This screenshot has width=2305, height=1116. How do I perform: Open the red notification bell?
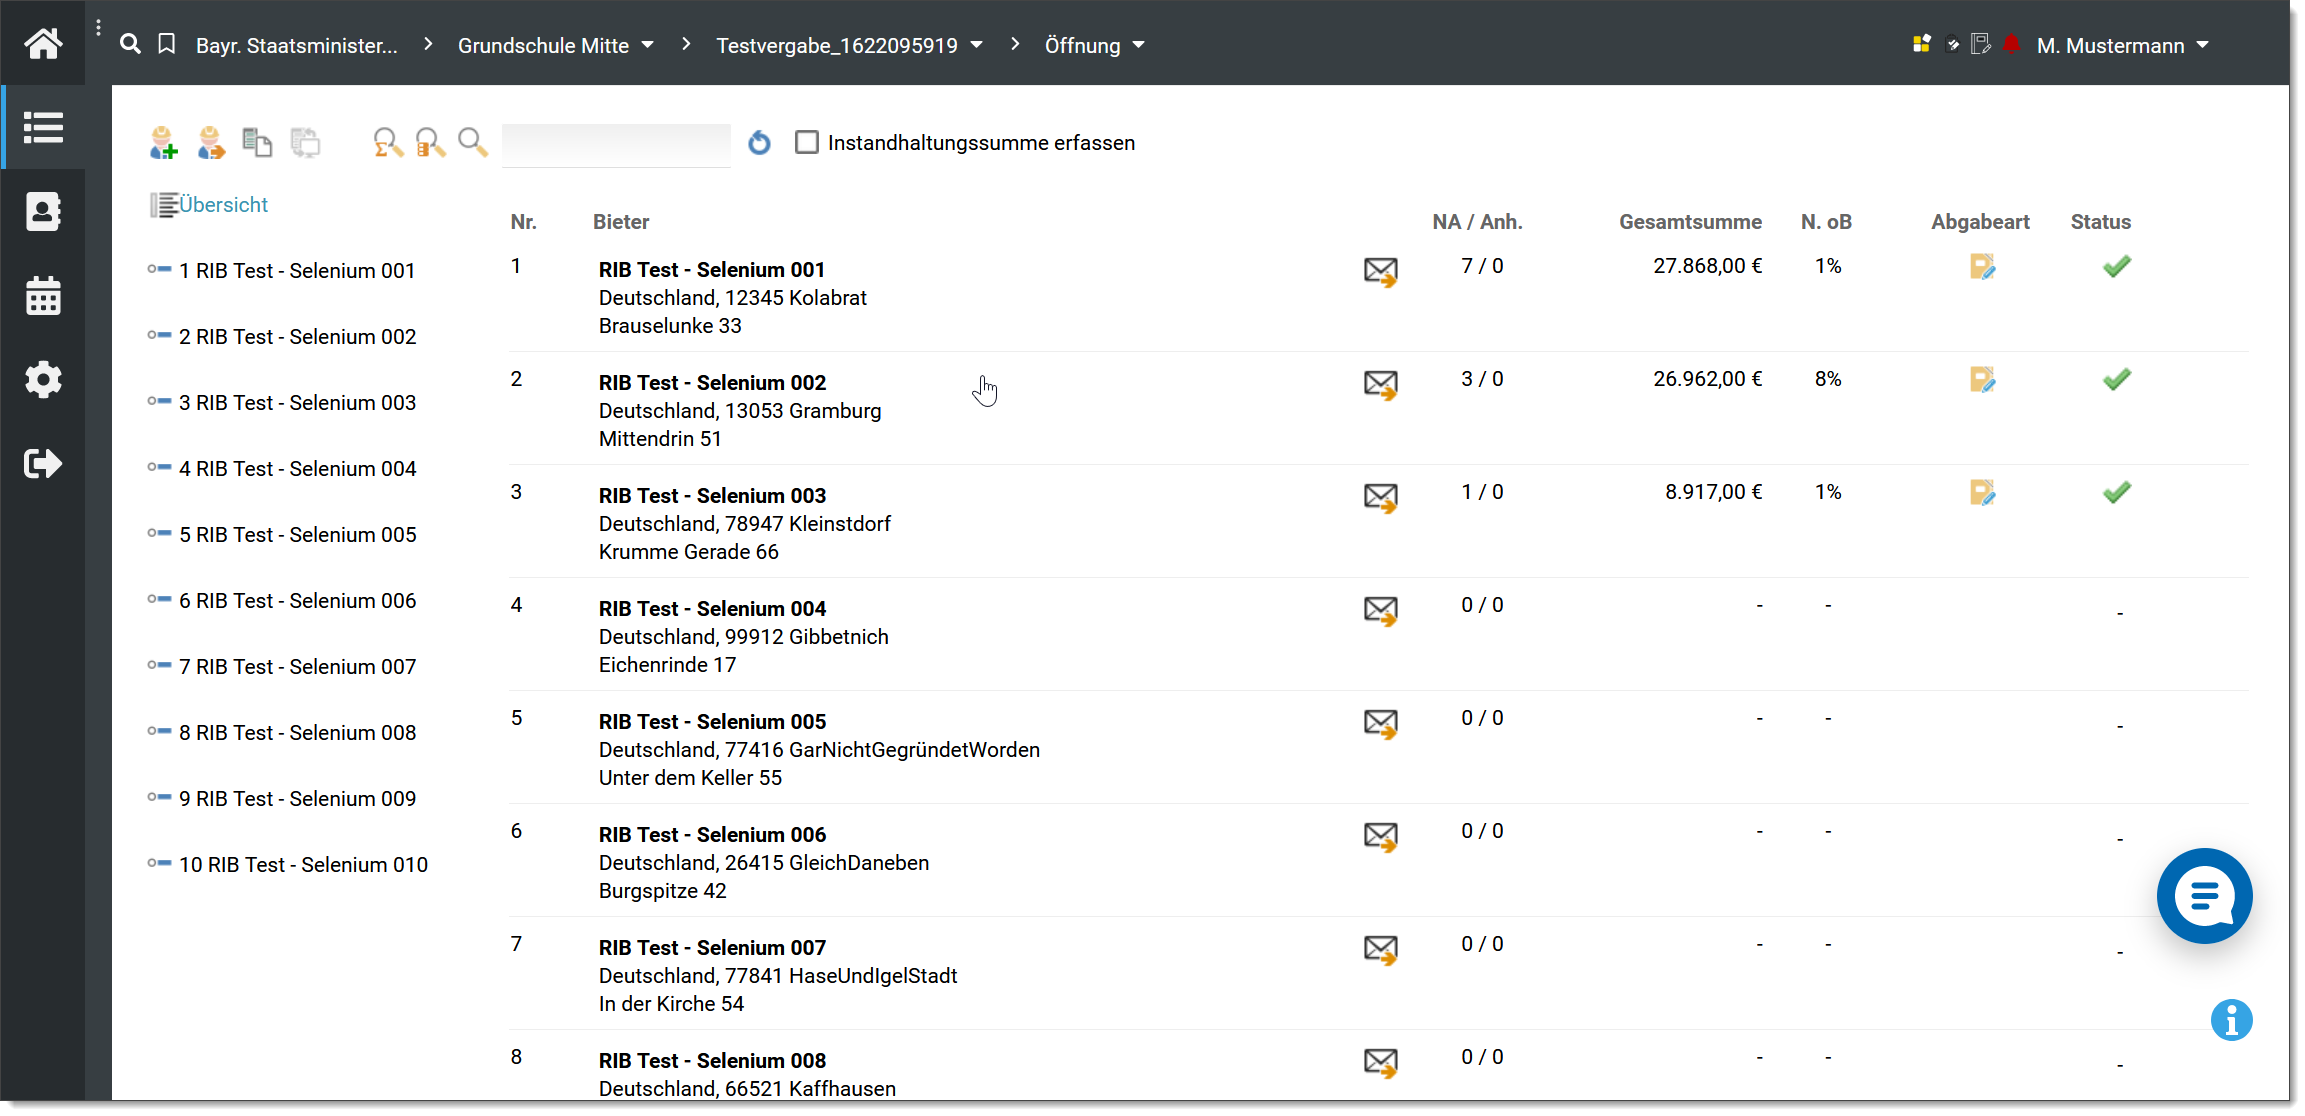pos(2012,45)
